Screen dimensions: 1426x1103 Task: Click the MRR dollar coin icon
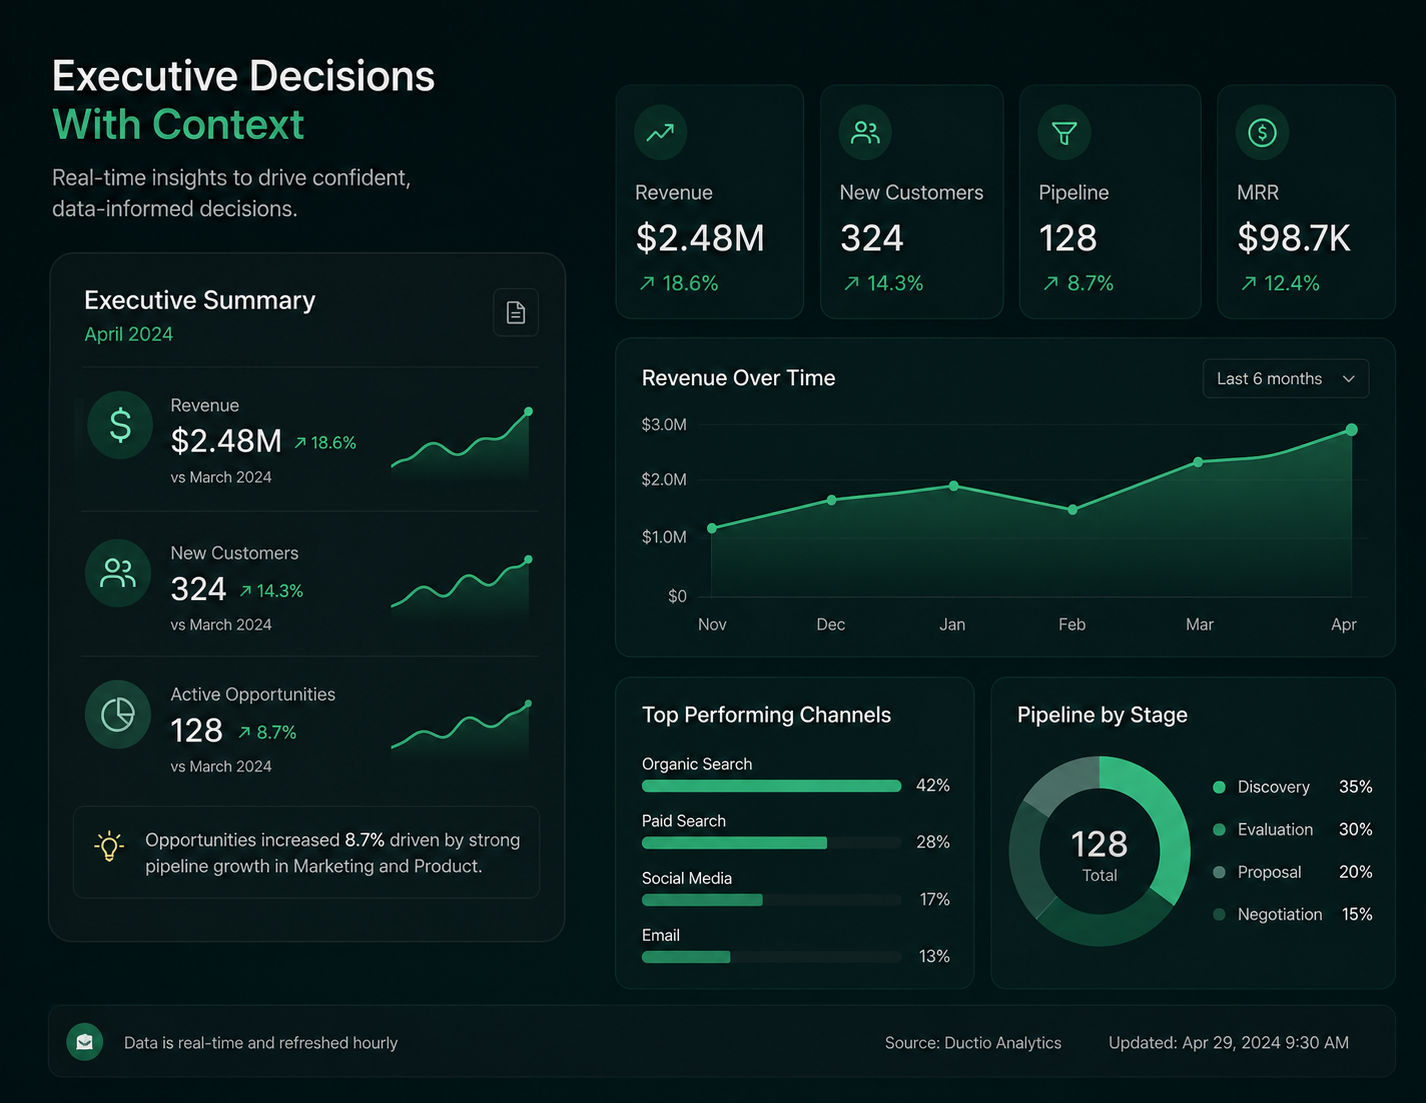(x=1262, y=132)
